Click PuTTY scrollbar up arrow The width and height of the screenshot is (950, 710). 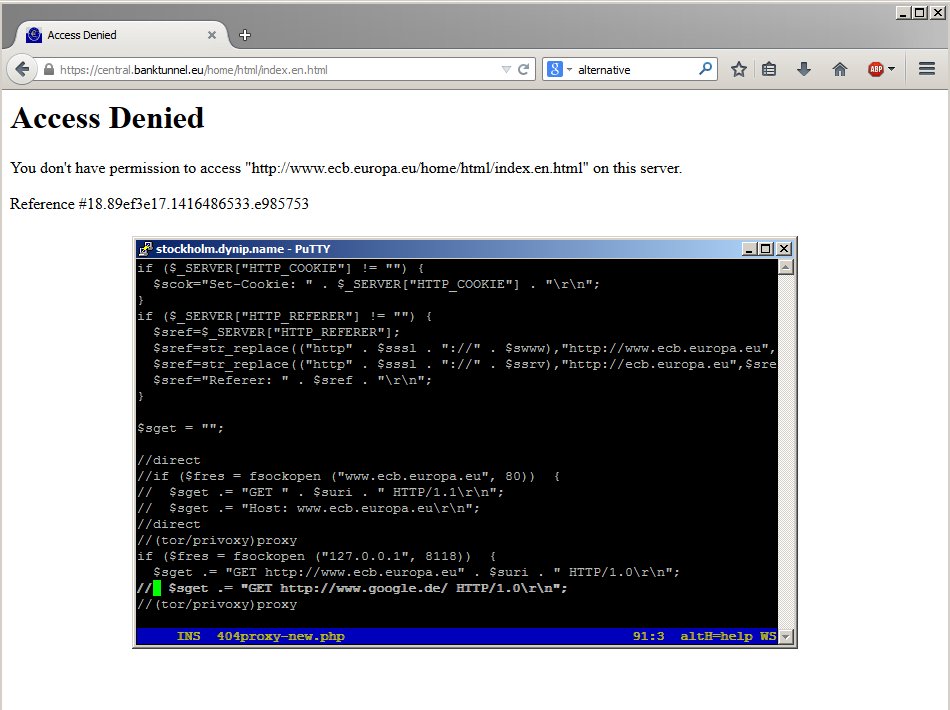[786, 267]
